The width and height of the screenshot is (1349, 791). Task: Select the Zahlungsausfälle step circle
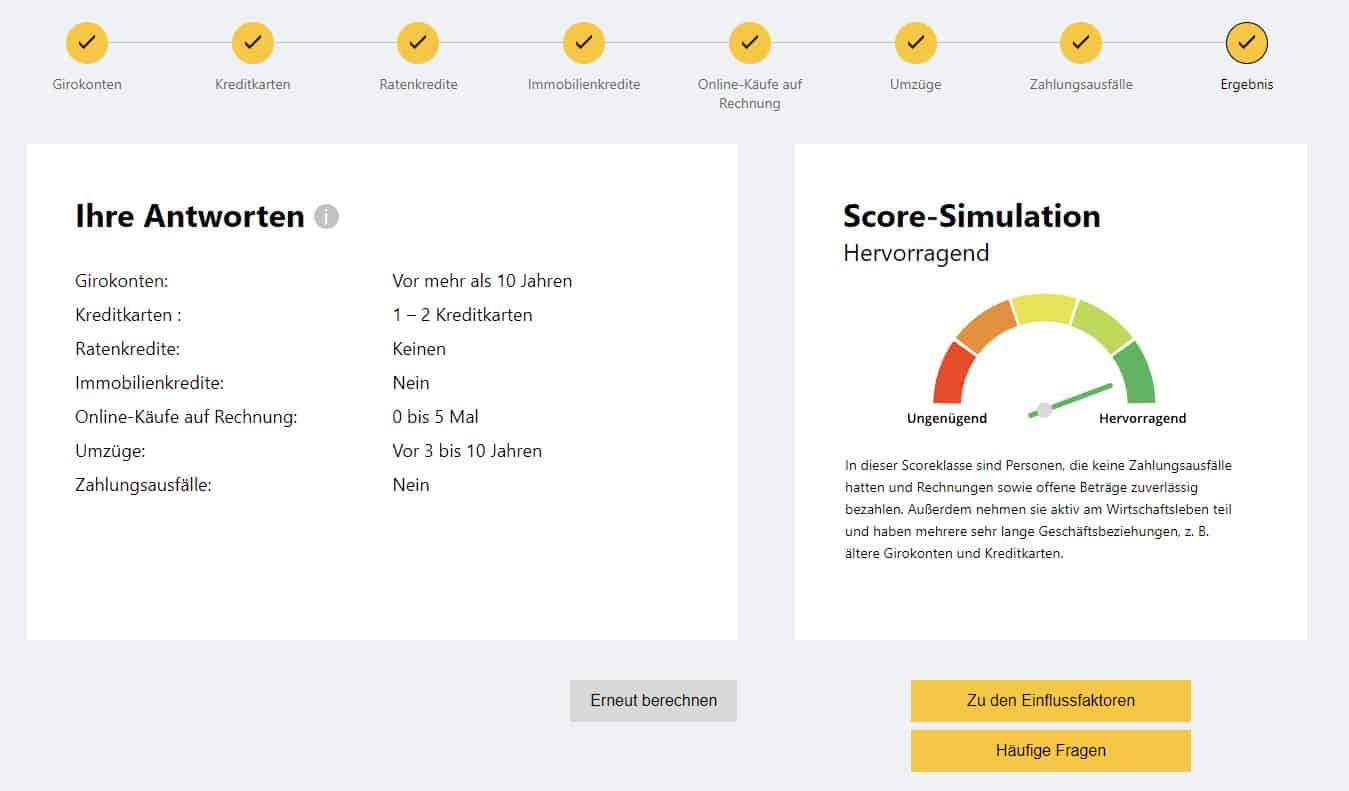coord(1081,42)
